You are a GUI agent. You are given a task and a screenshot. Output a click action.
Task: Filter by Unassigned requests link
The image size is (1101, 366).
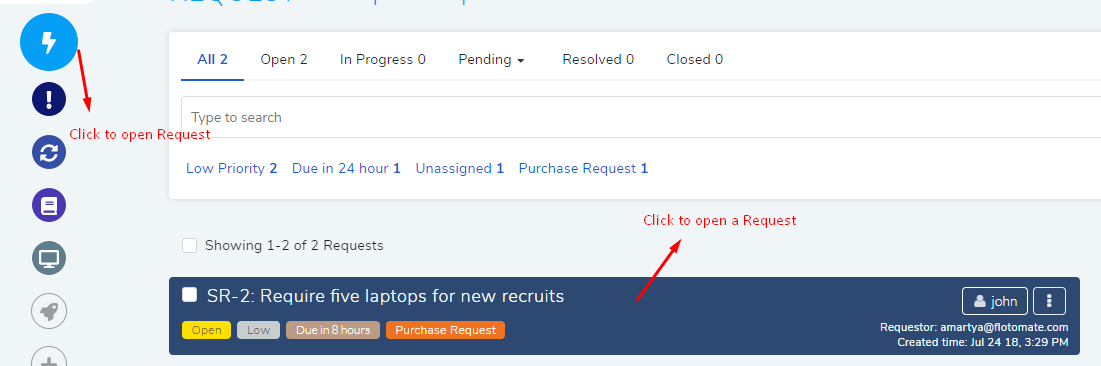coord(460,169)
